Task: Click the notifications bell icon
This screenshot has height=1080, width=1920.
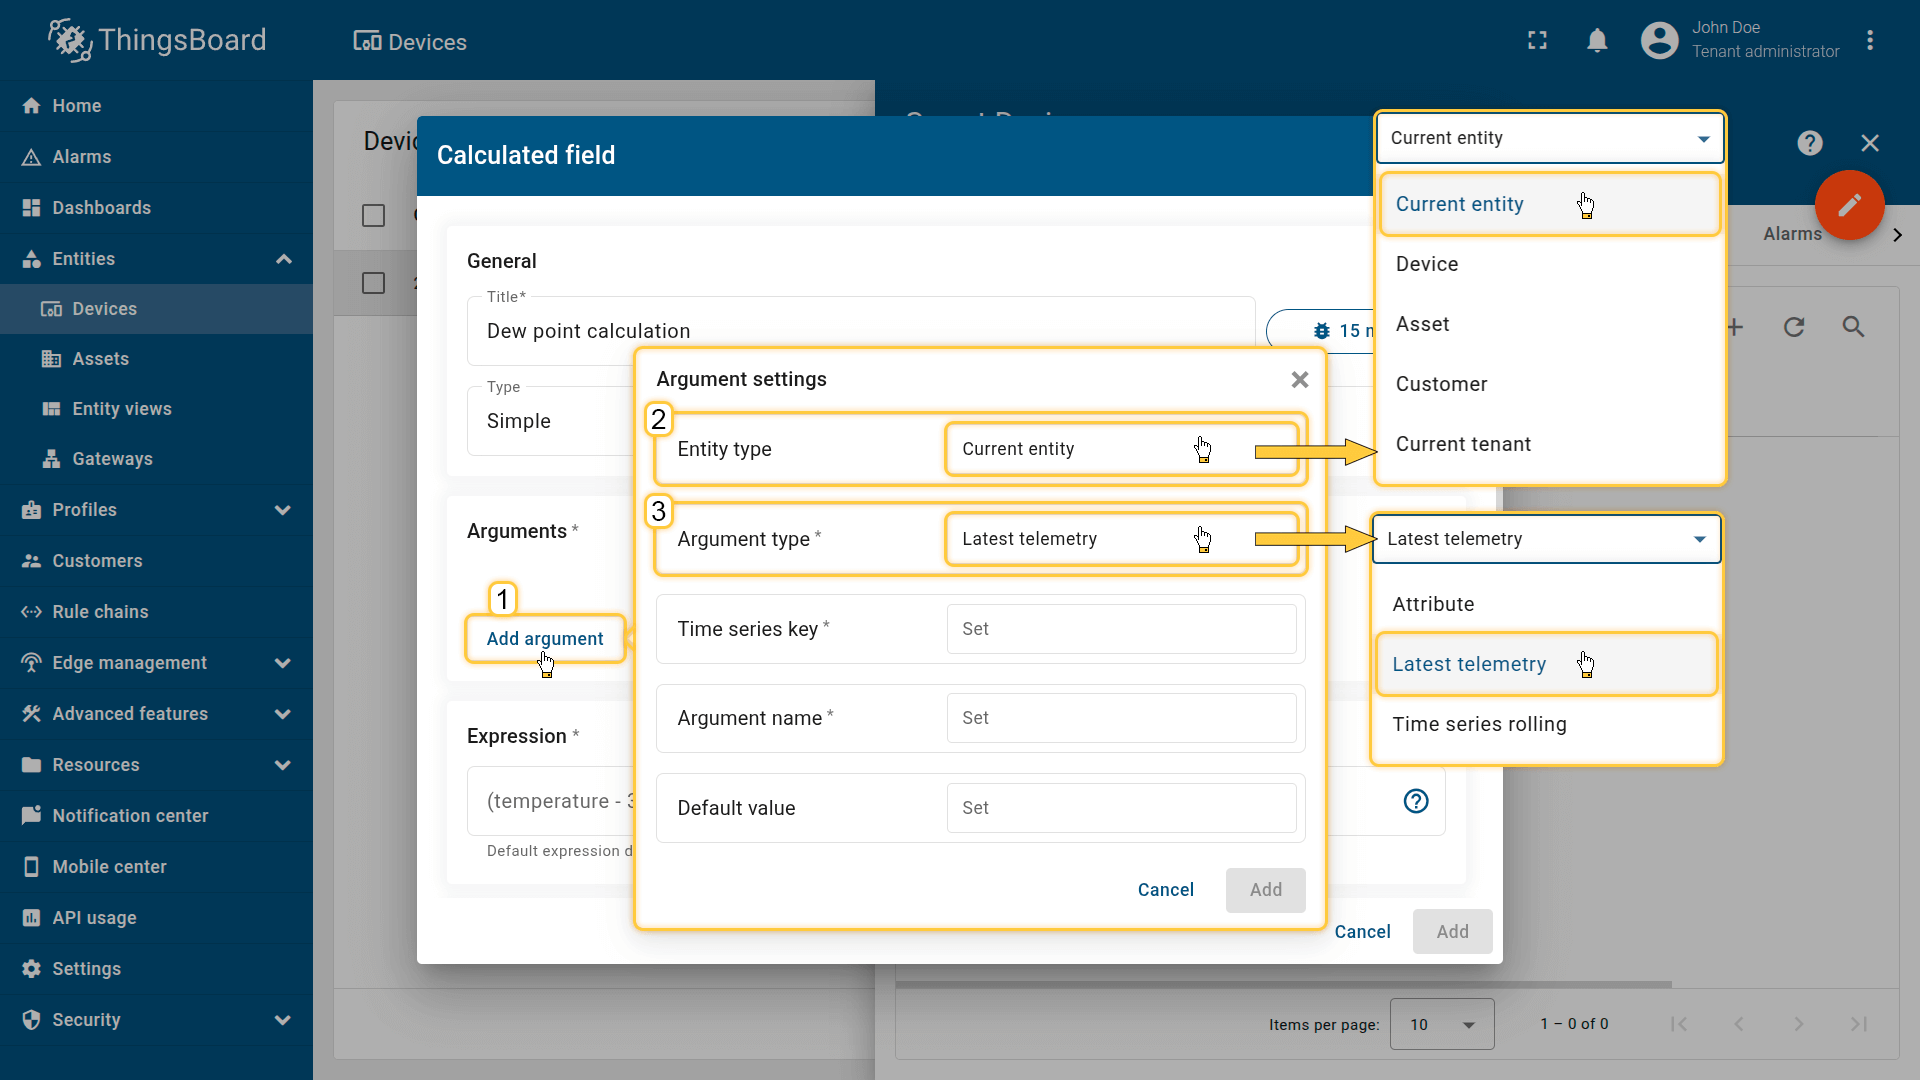Action: 1597,41
